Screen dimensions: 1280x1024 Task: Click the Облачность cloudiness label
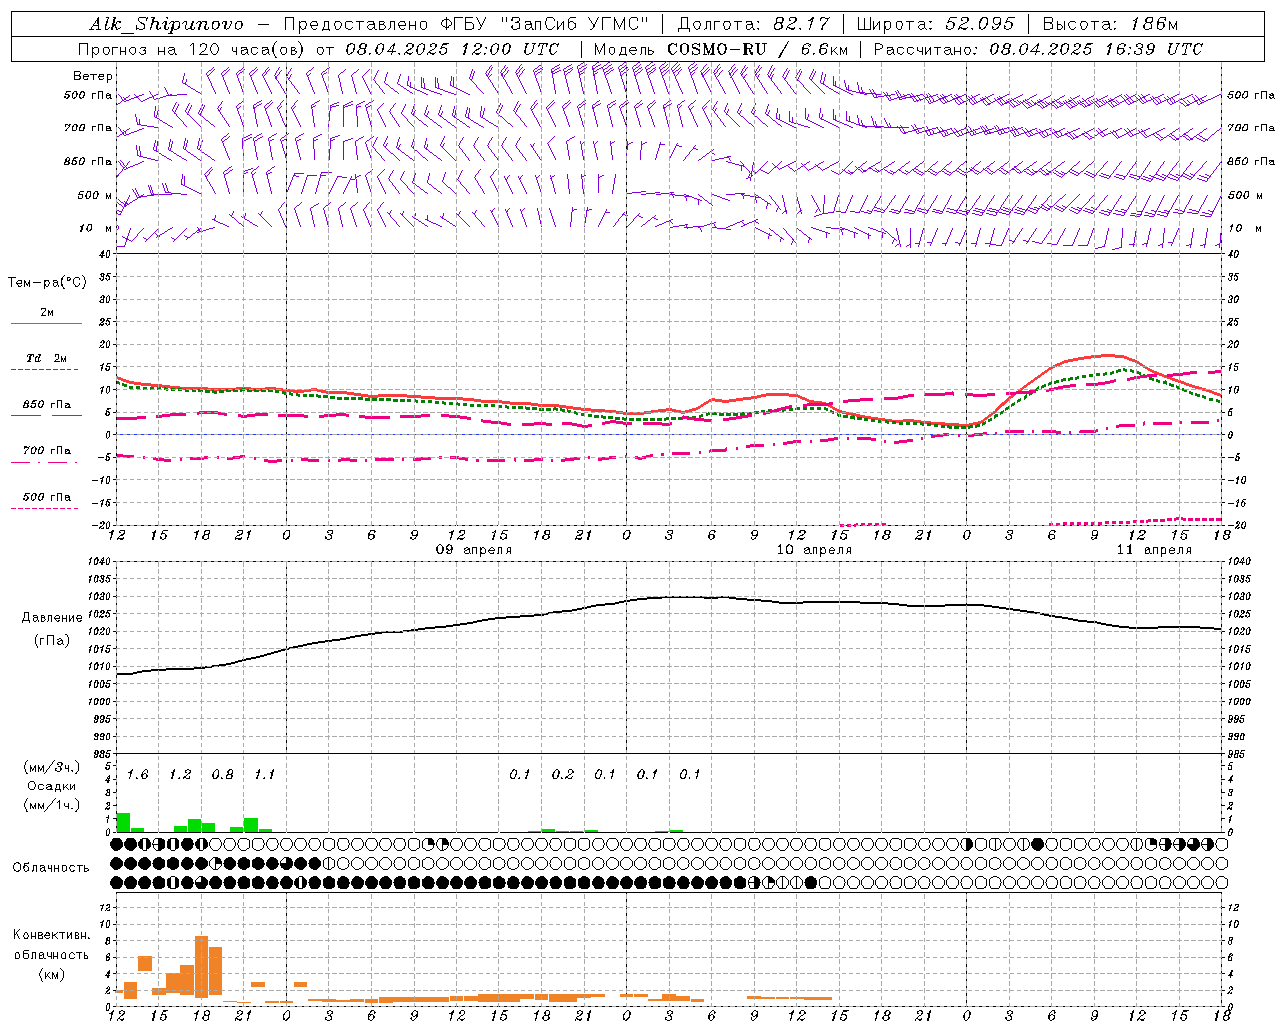point(51,868)
